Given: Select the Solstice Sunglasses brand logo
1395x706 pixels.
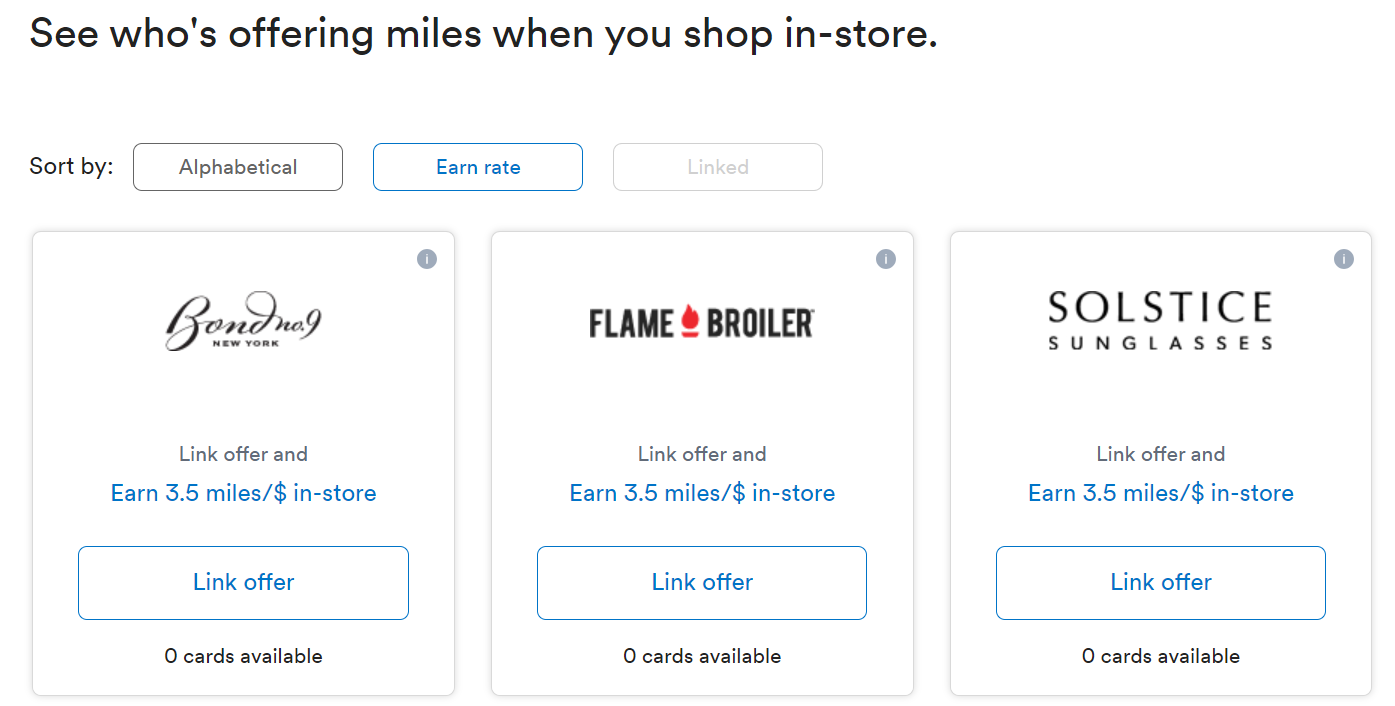Looking at the screenshot, I should 1160,320.
